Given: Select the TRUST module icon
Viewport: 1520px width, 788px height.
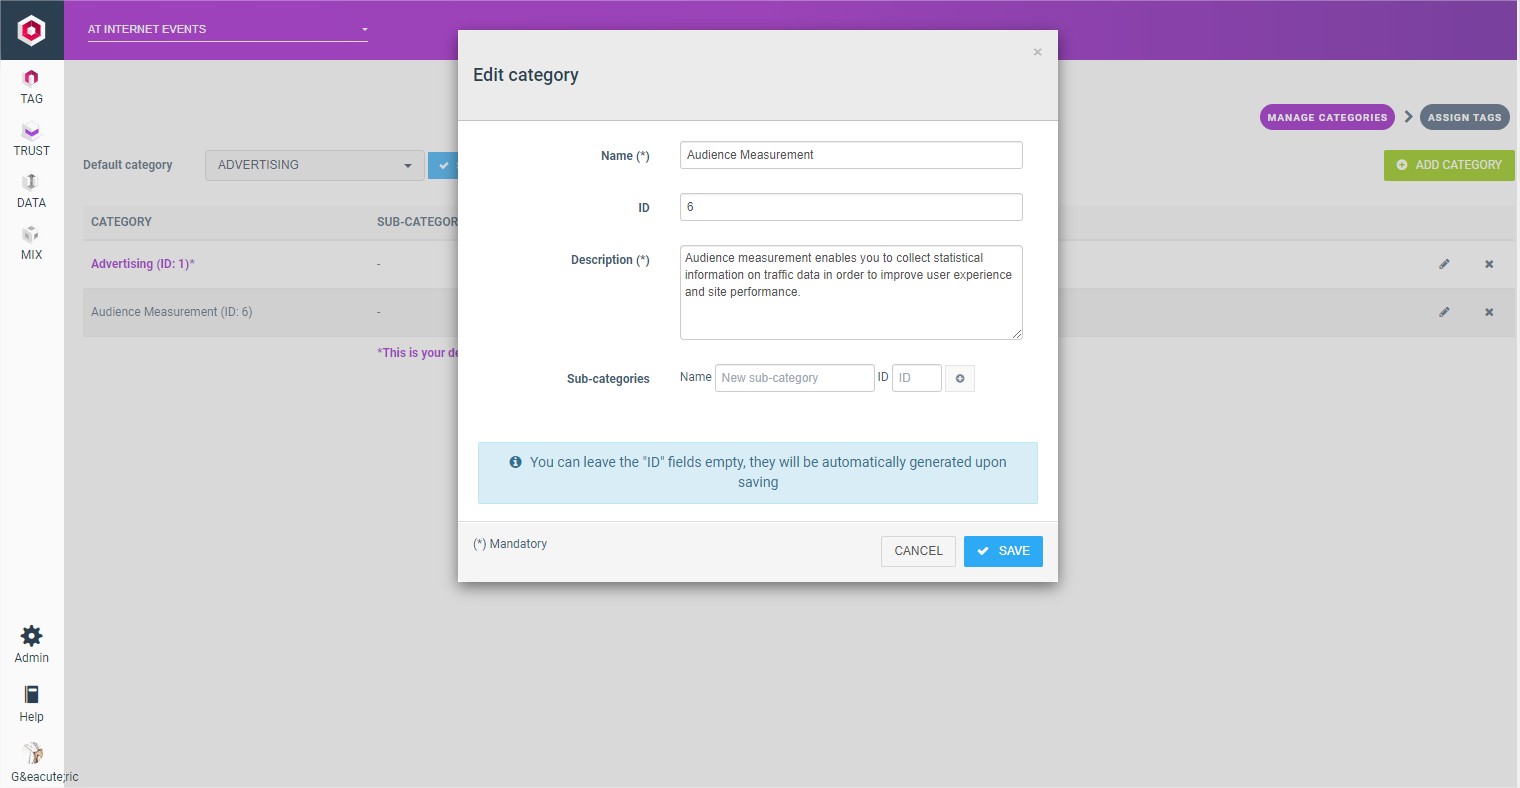Looking at the screenshot, I should (x=31, y=138).
